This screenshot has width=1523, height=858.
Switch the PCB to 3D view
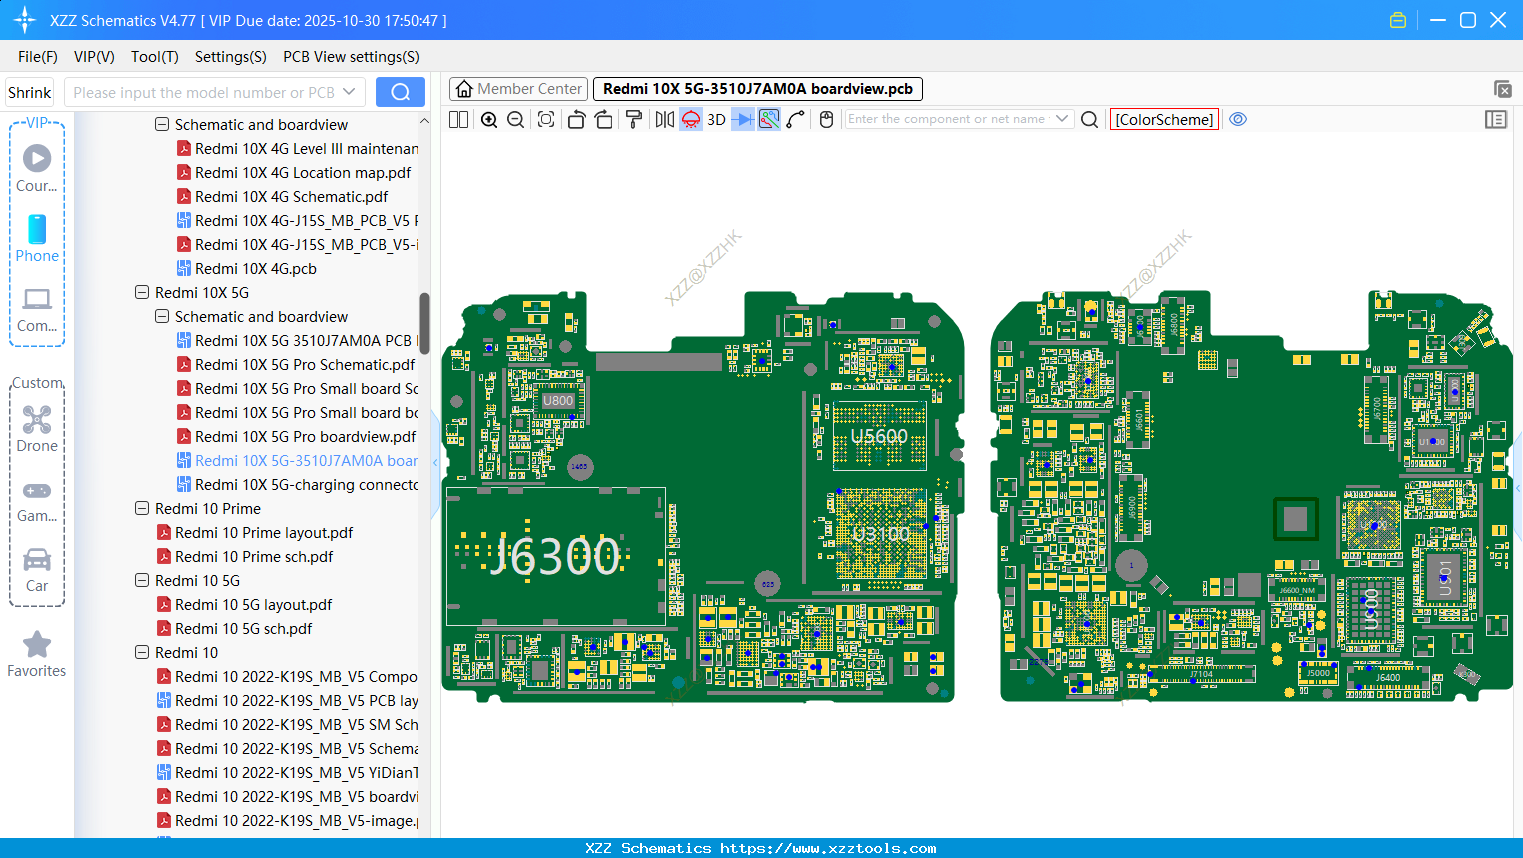715,119
